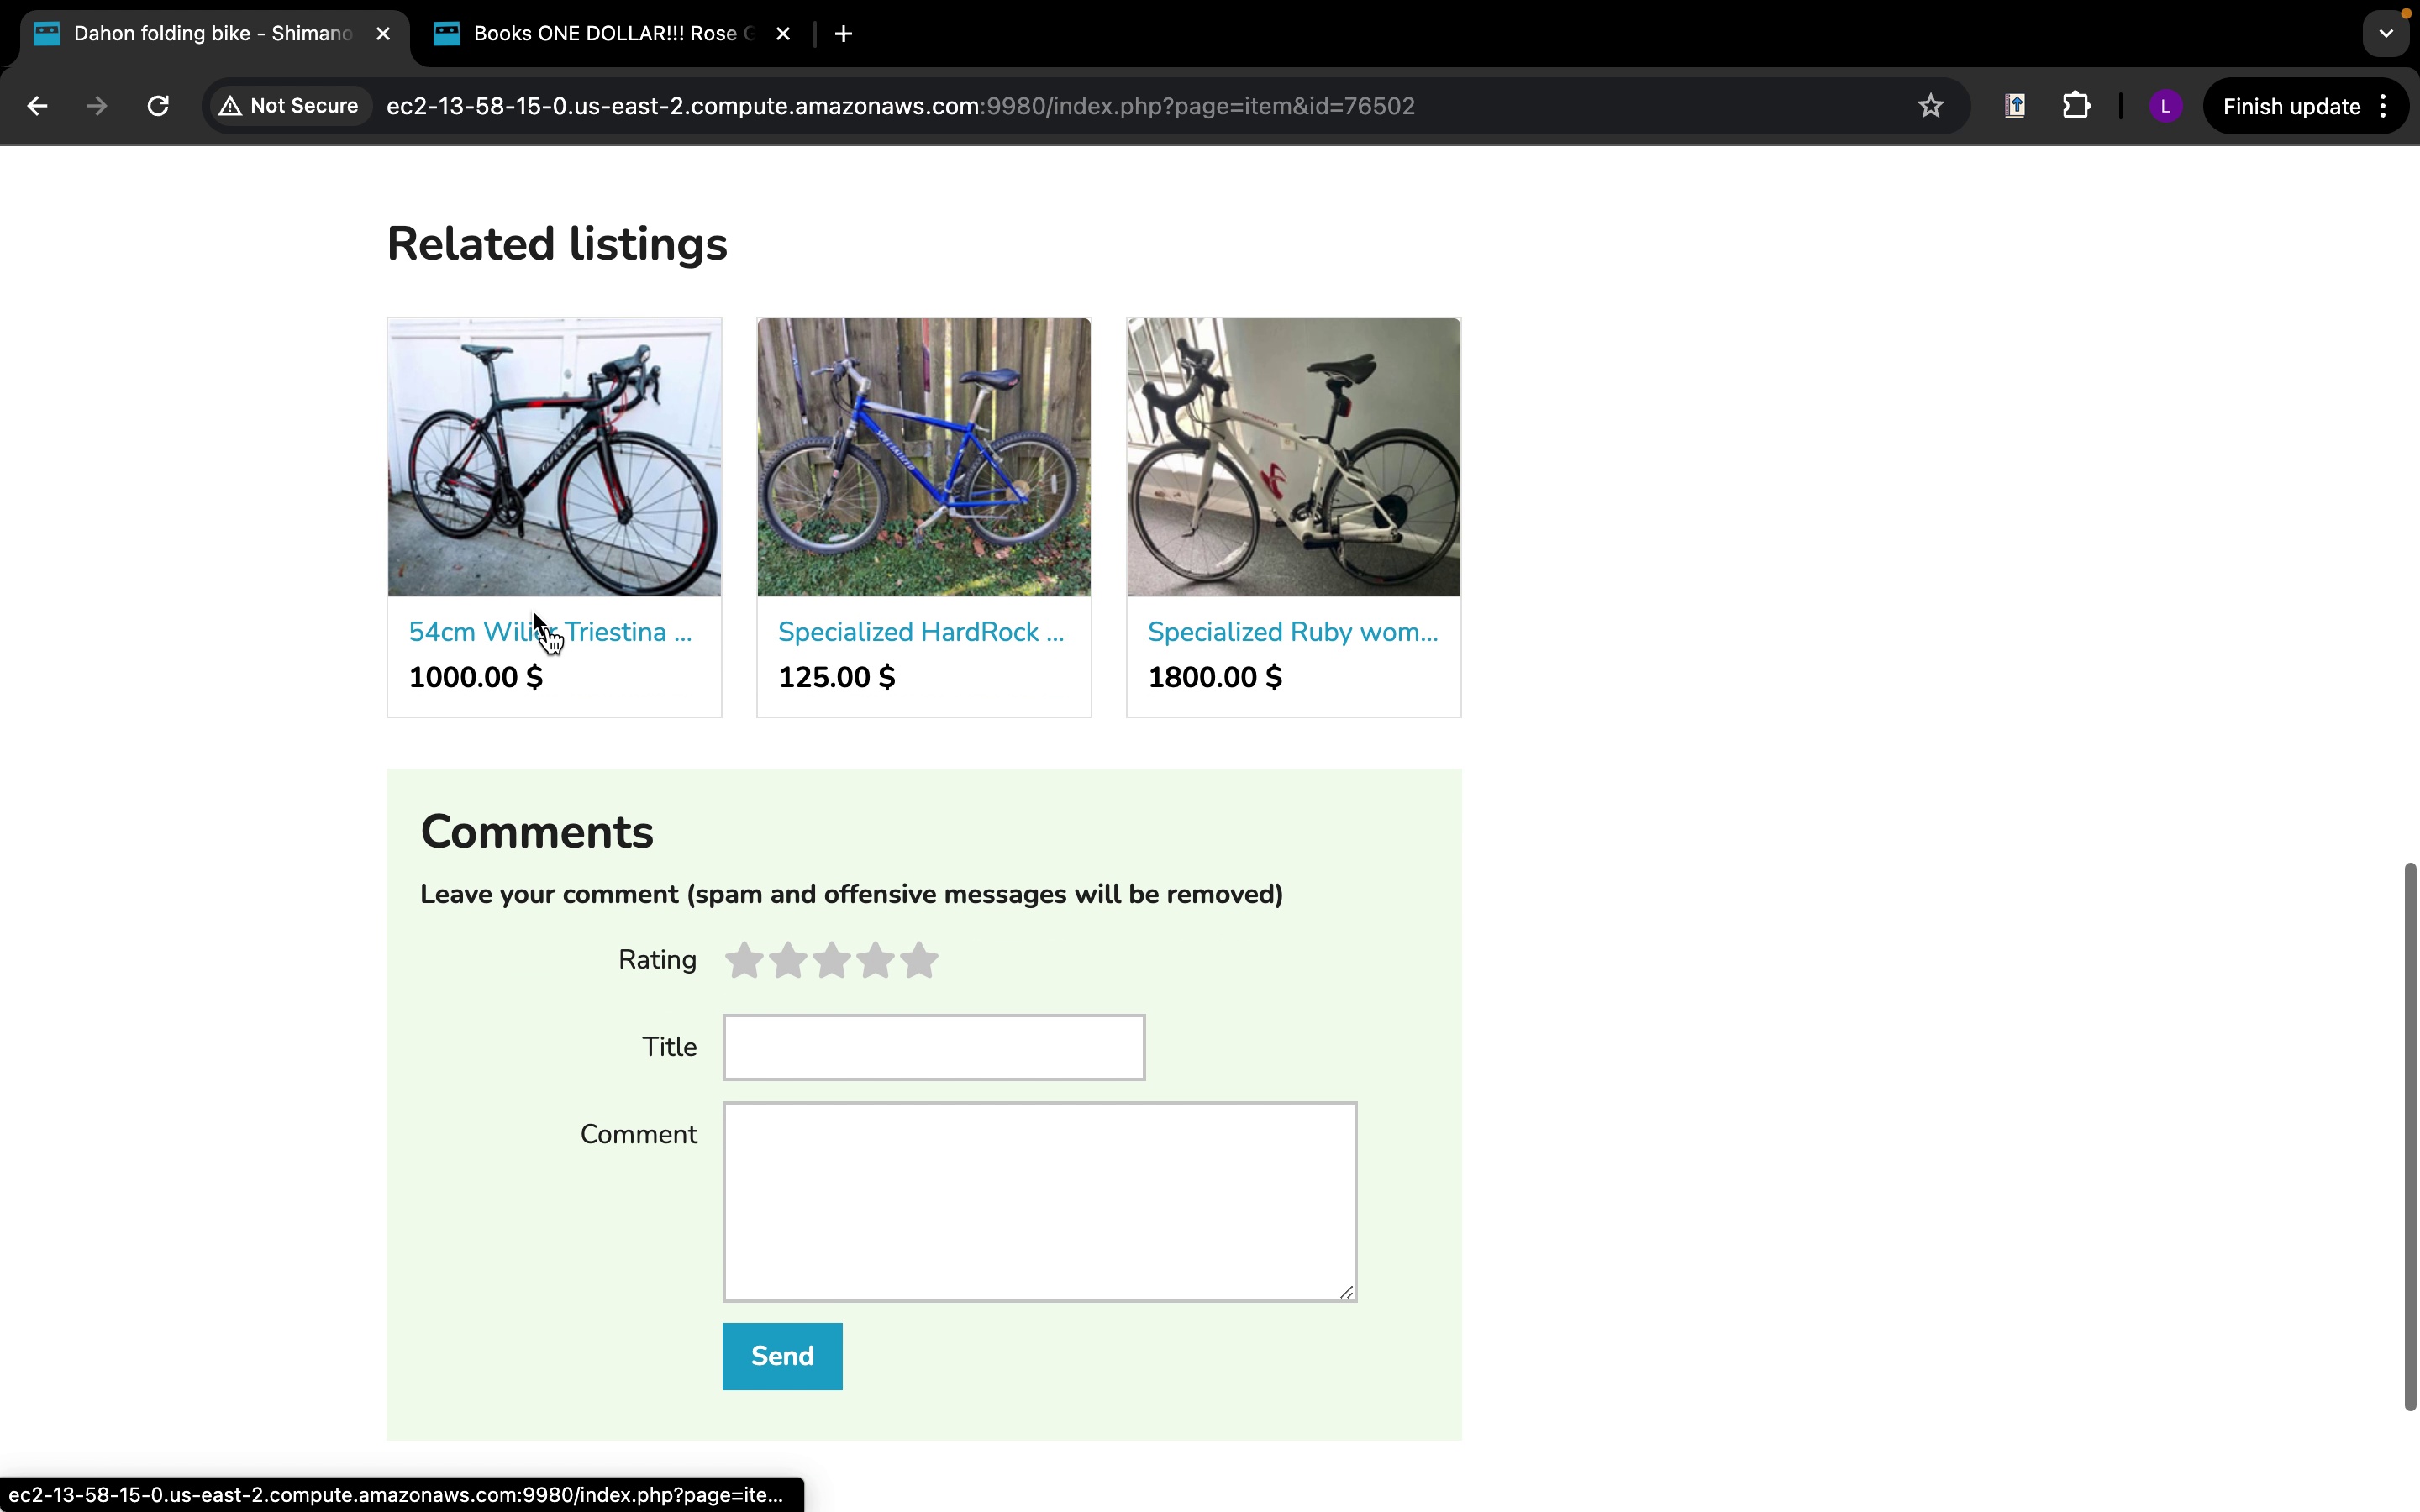2420x1512 pixels.
Task: Switch to the Books ONE DOLLAR tab
Action: [x=600, y=34]
